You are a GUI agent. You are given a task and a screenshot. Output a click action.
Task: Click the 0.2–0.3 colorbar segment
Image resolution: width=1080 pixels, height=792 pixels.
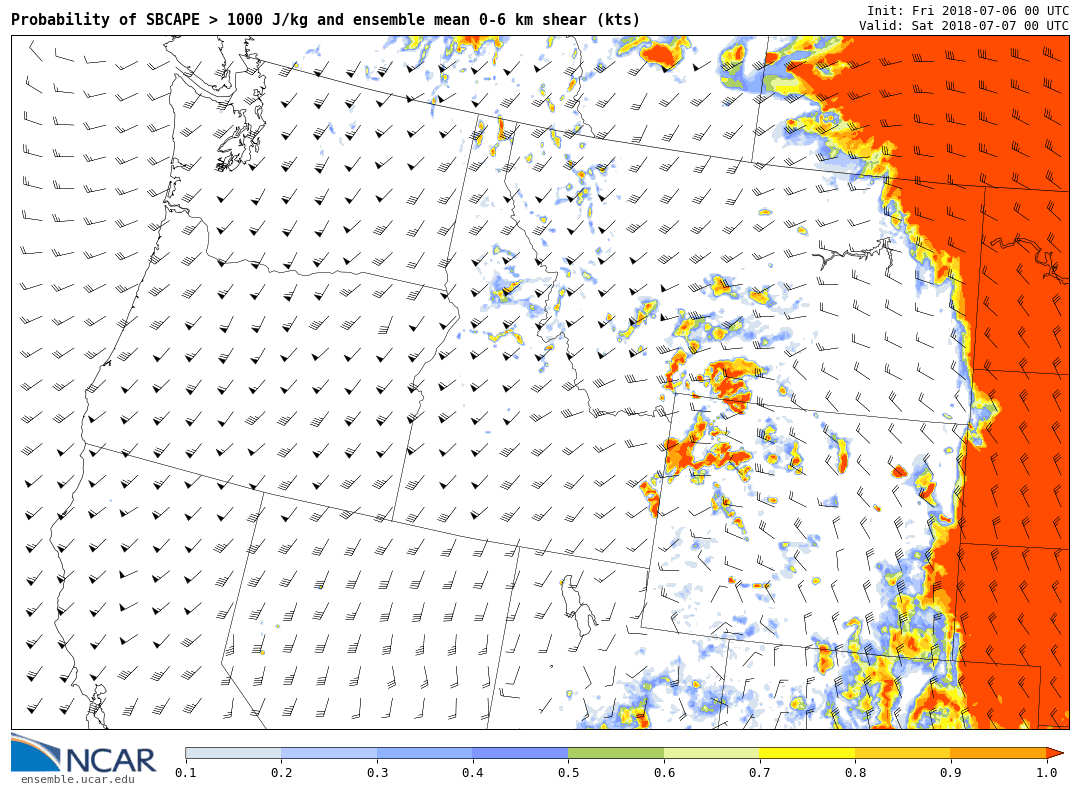329,753
